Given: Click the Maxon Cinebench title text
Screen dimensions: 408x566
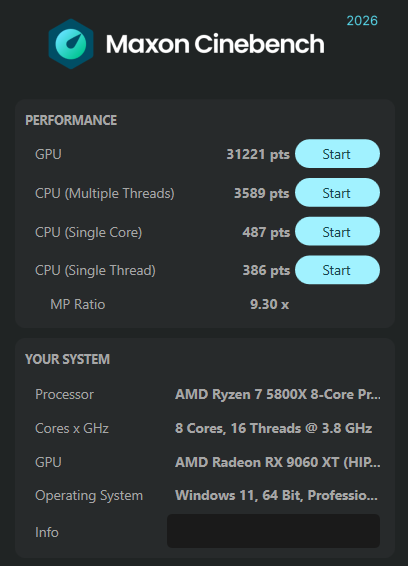Looking at the screenshot, I should coord(215,44).
